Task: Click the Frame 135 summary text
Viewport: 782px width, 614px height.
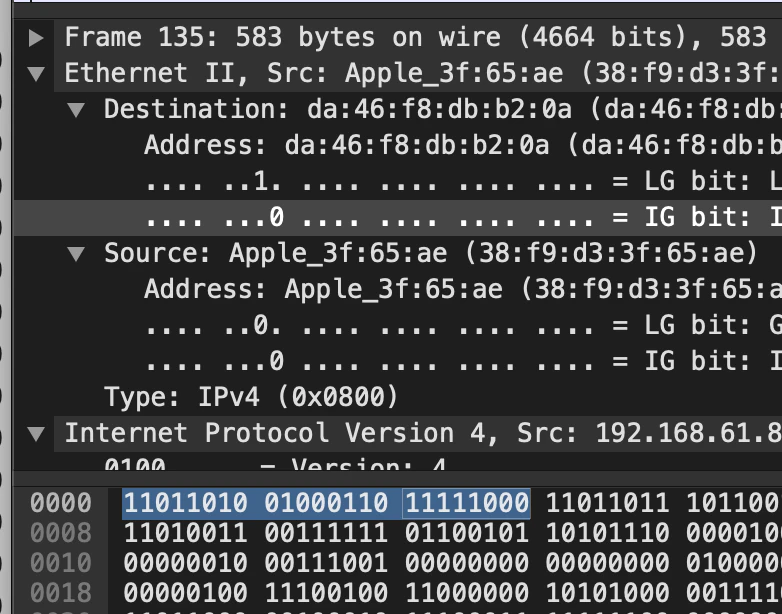Action: 415,38
